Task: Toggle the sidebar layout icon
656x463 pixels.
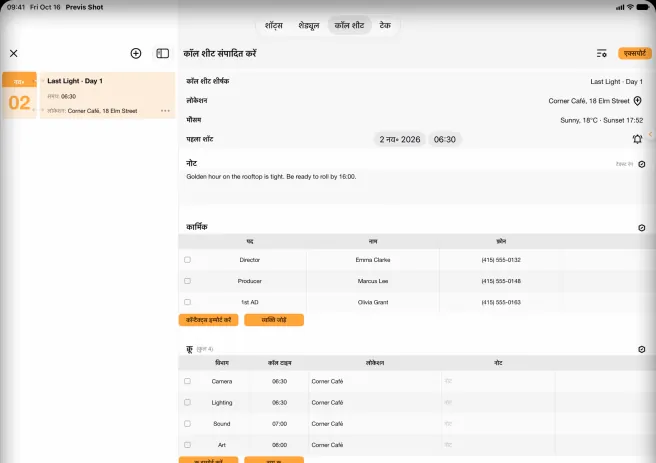Action: [x=162, y=54]
